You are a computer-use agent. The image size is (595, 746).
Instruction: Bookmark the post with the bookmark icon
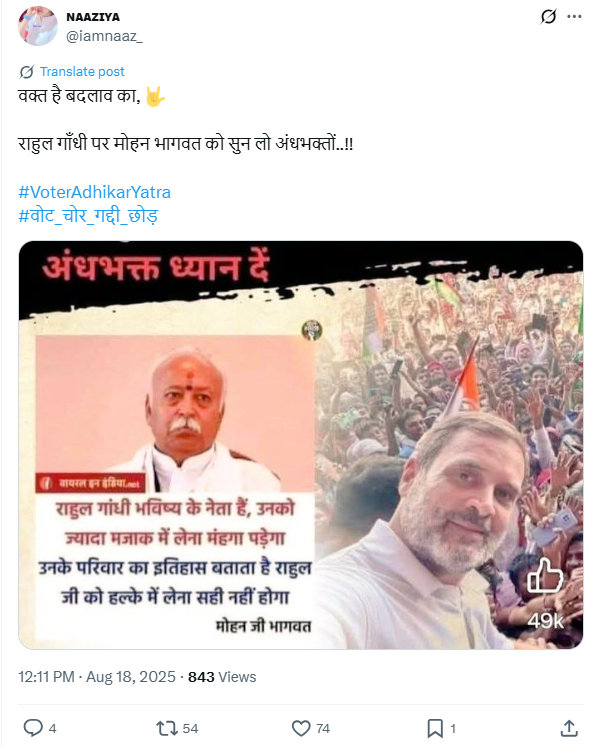(x=435, y=728)
